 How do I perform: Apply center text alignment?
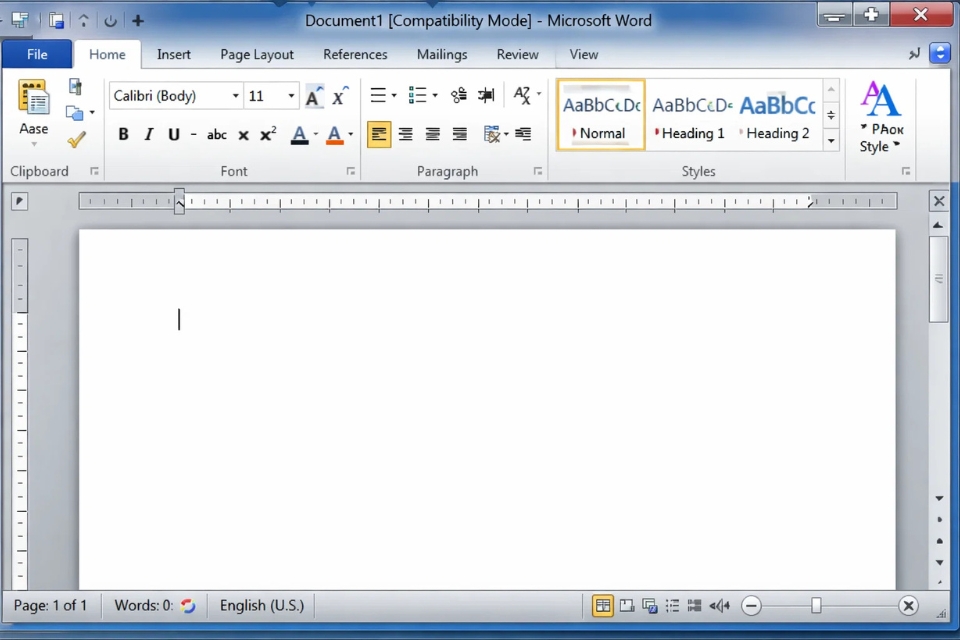point(405,134)
